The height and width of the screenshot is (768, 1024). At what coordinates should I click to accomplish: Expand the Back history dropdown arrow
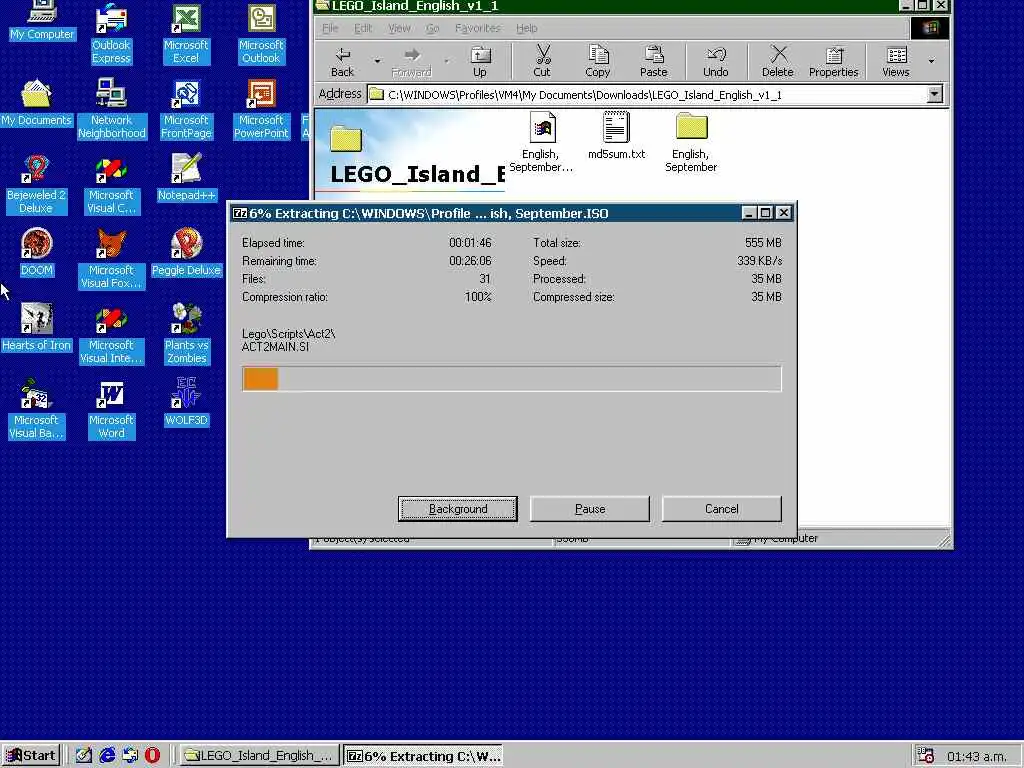(377, 61)
